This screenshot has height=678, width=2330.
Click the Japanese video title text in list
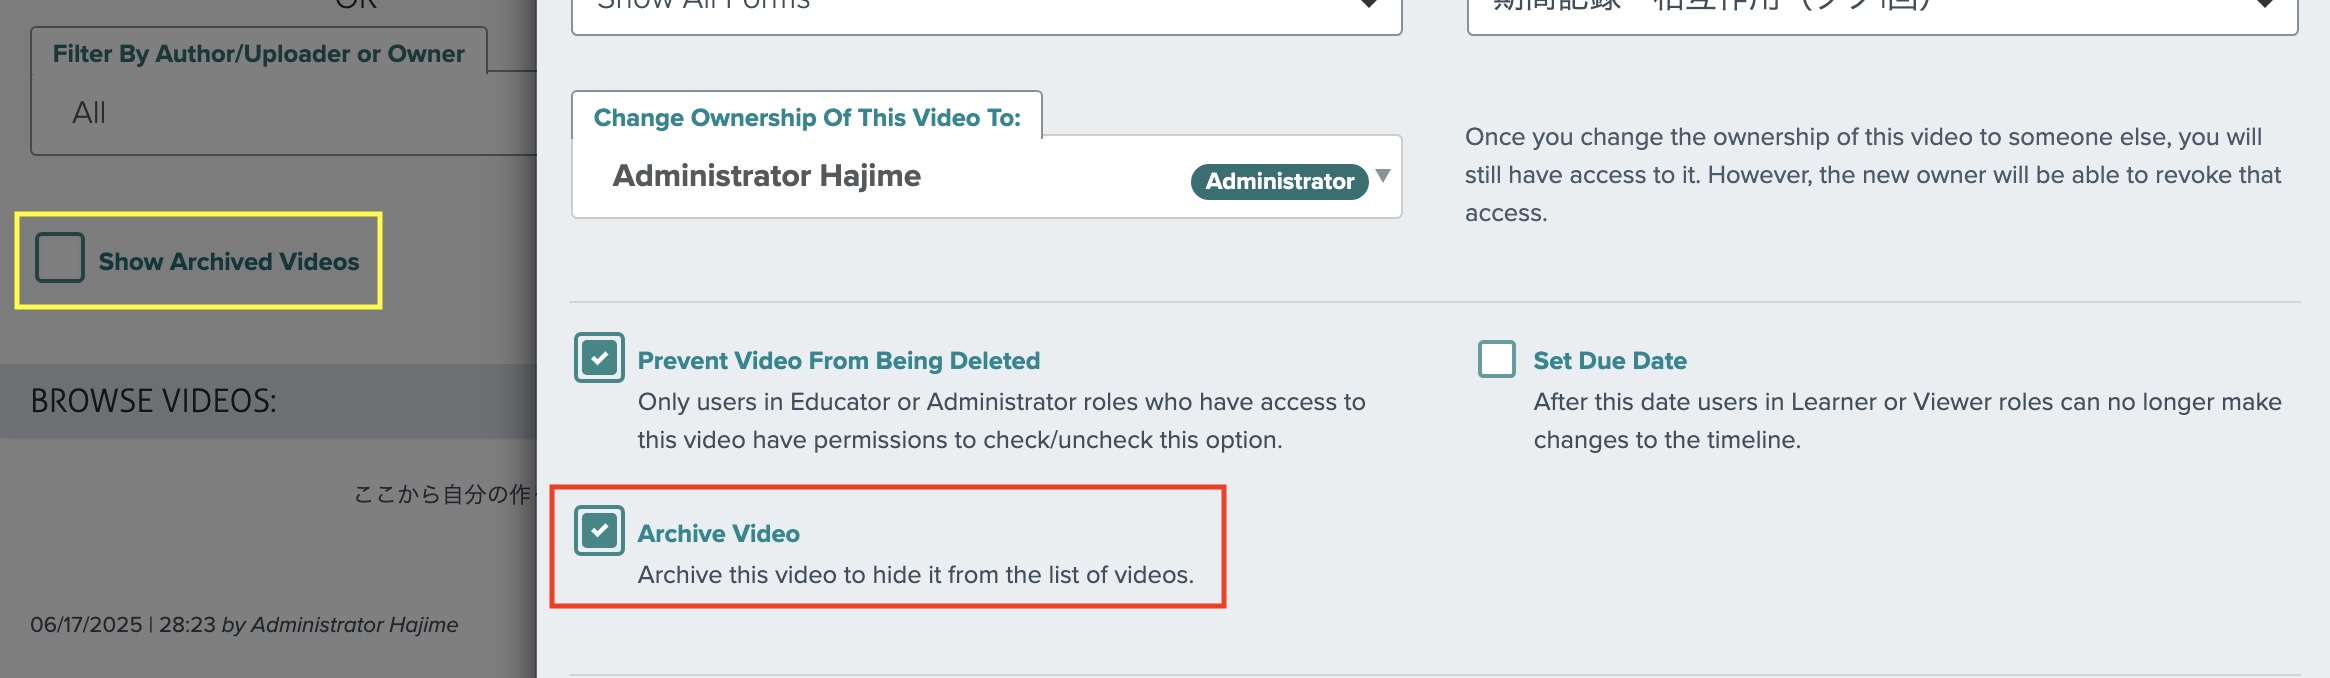pos(444,494)
